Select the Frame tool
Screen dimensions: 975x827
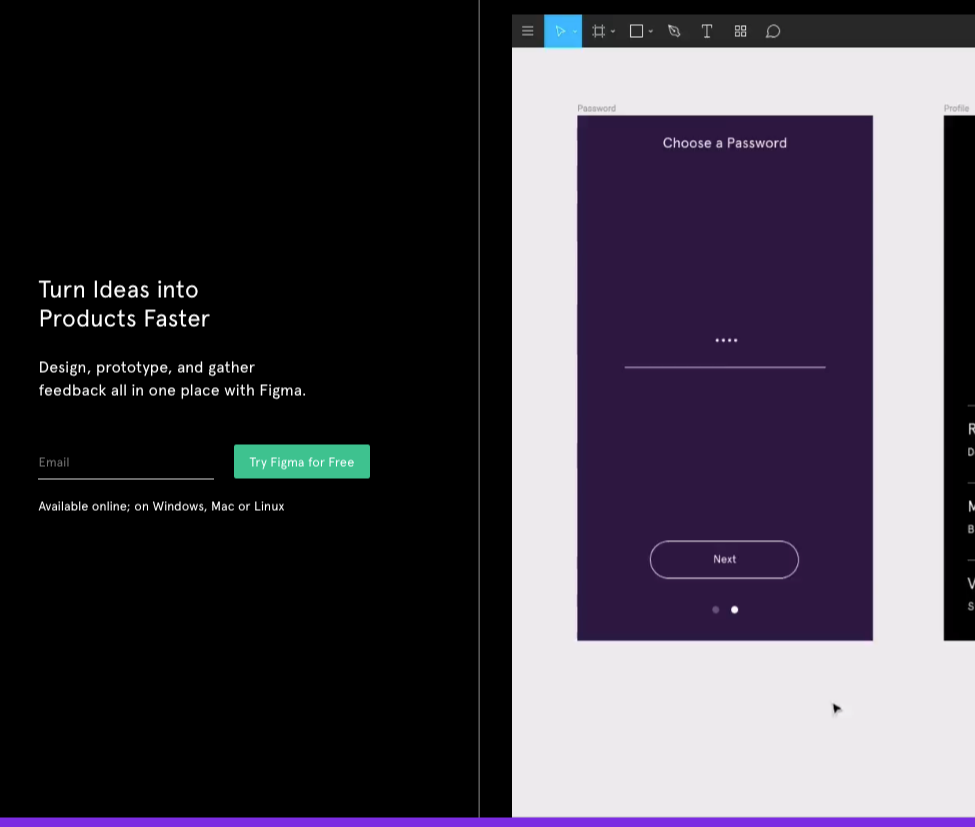tap(598, 31)
